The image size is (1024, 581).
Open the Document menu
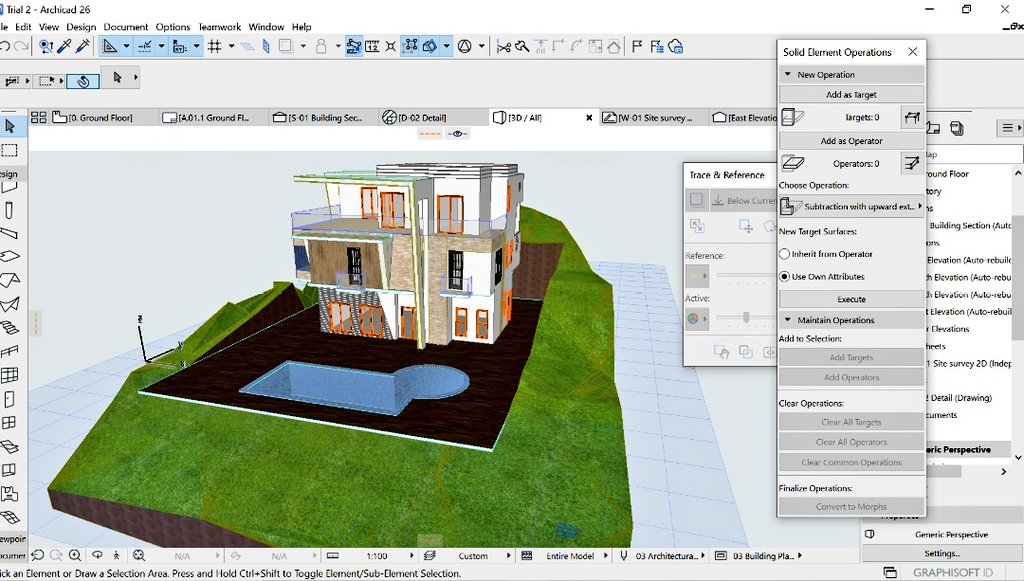[125, 27]
